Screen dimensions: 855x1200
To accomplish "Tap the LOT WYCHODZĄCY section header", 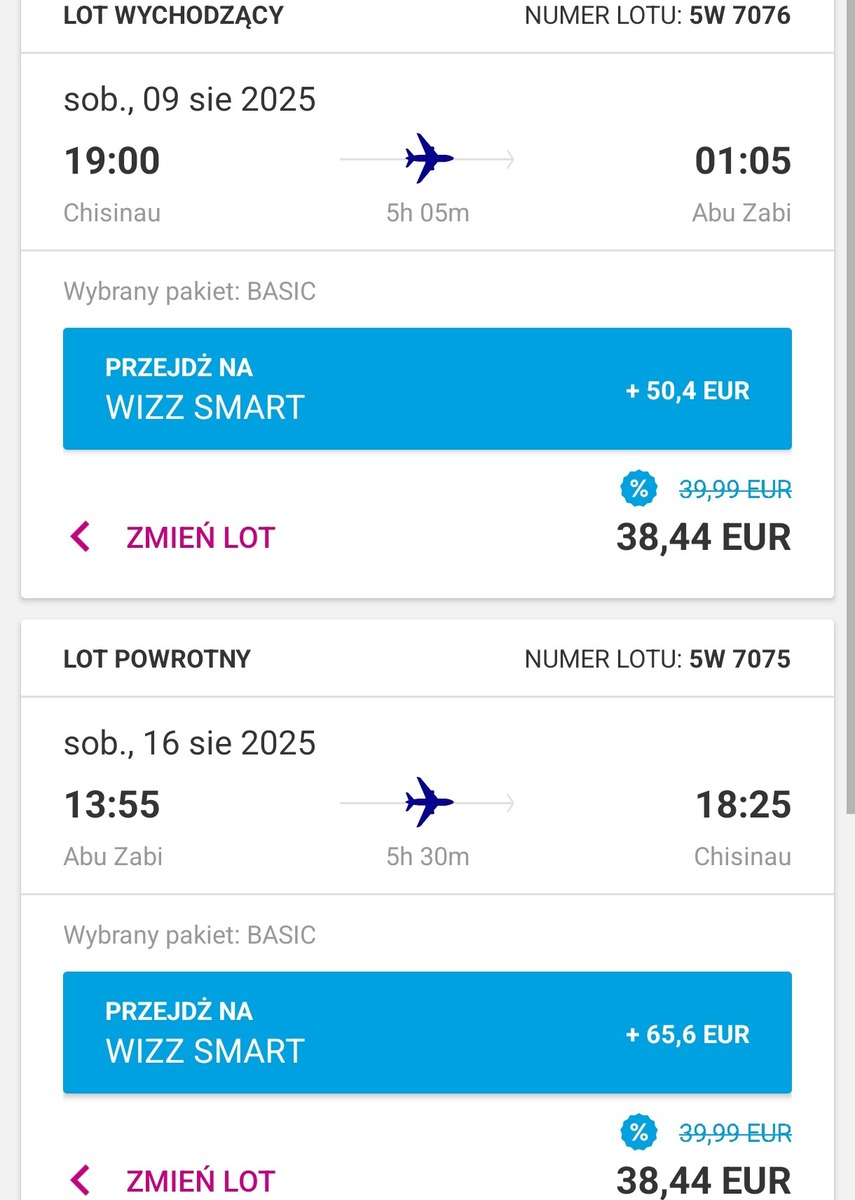I will 173,16.
